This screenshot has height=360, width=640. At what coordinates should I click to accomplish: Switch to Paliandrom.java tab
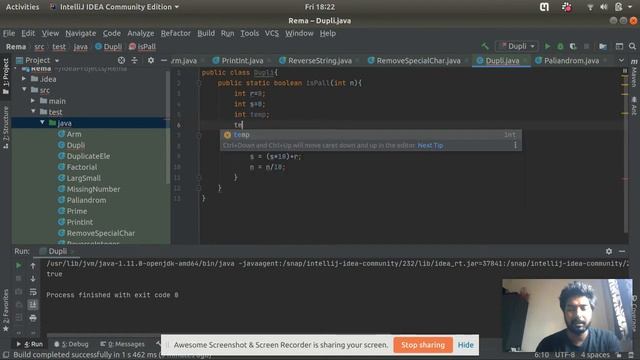pyautogui.click(x=571, y=60)
